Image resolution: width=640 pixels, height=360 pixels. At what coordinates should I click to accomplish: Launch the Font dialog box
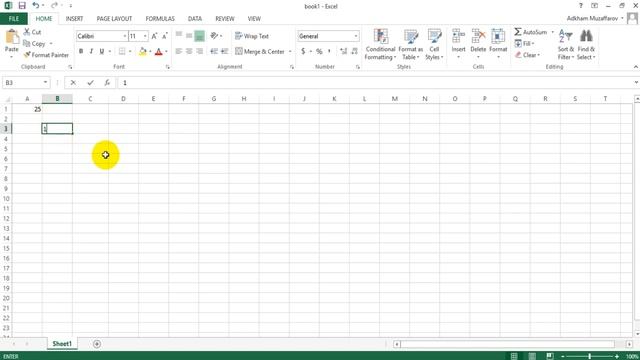click(x=167, y=67)
